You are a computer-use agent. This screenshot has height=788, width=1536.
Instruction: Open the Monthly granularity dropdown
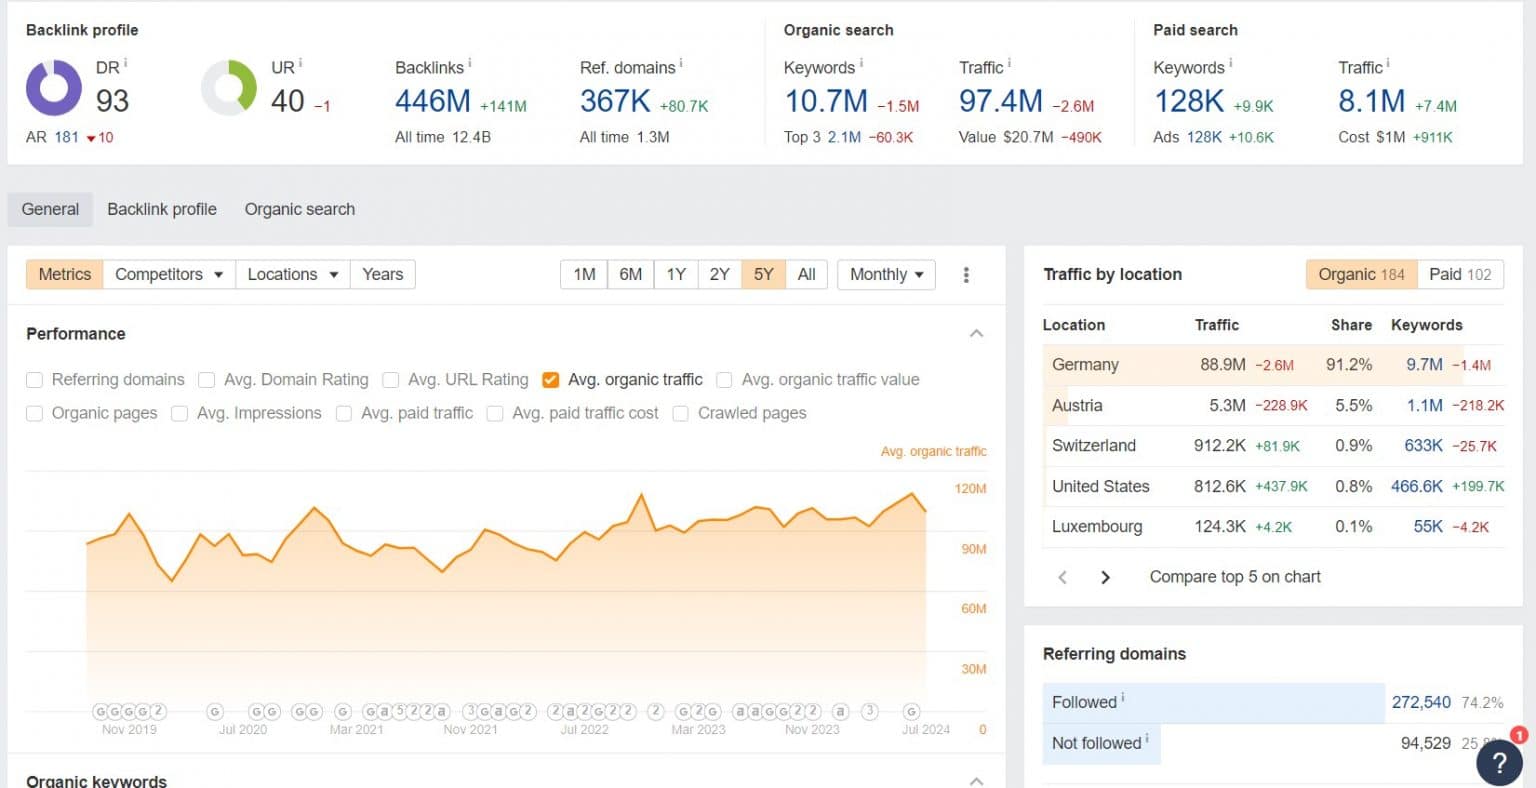point(884,274)
